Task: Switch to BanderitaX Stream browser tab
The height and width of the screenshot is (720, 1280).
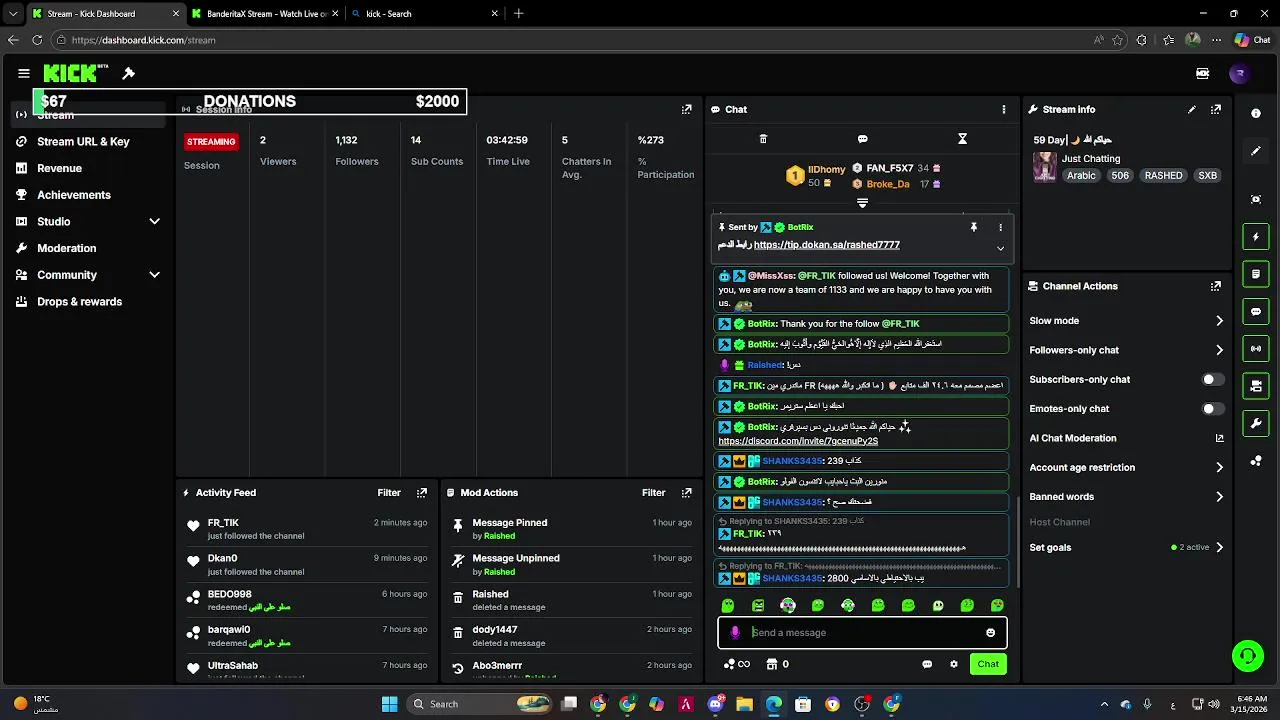Action: (x=266, y=14)
